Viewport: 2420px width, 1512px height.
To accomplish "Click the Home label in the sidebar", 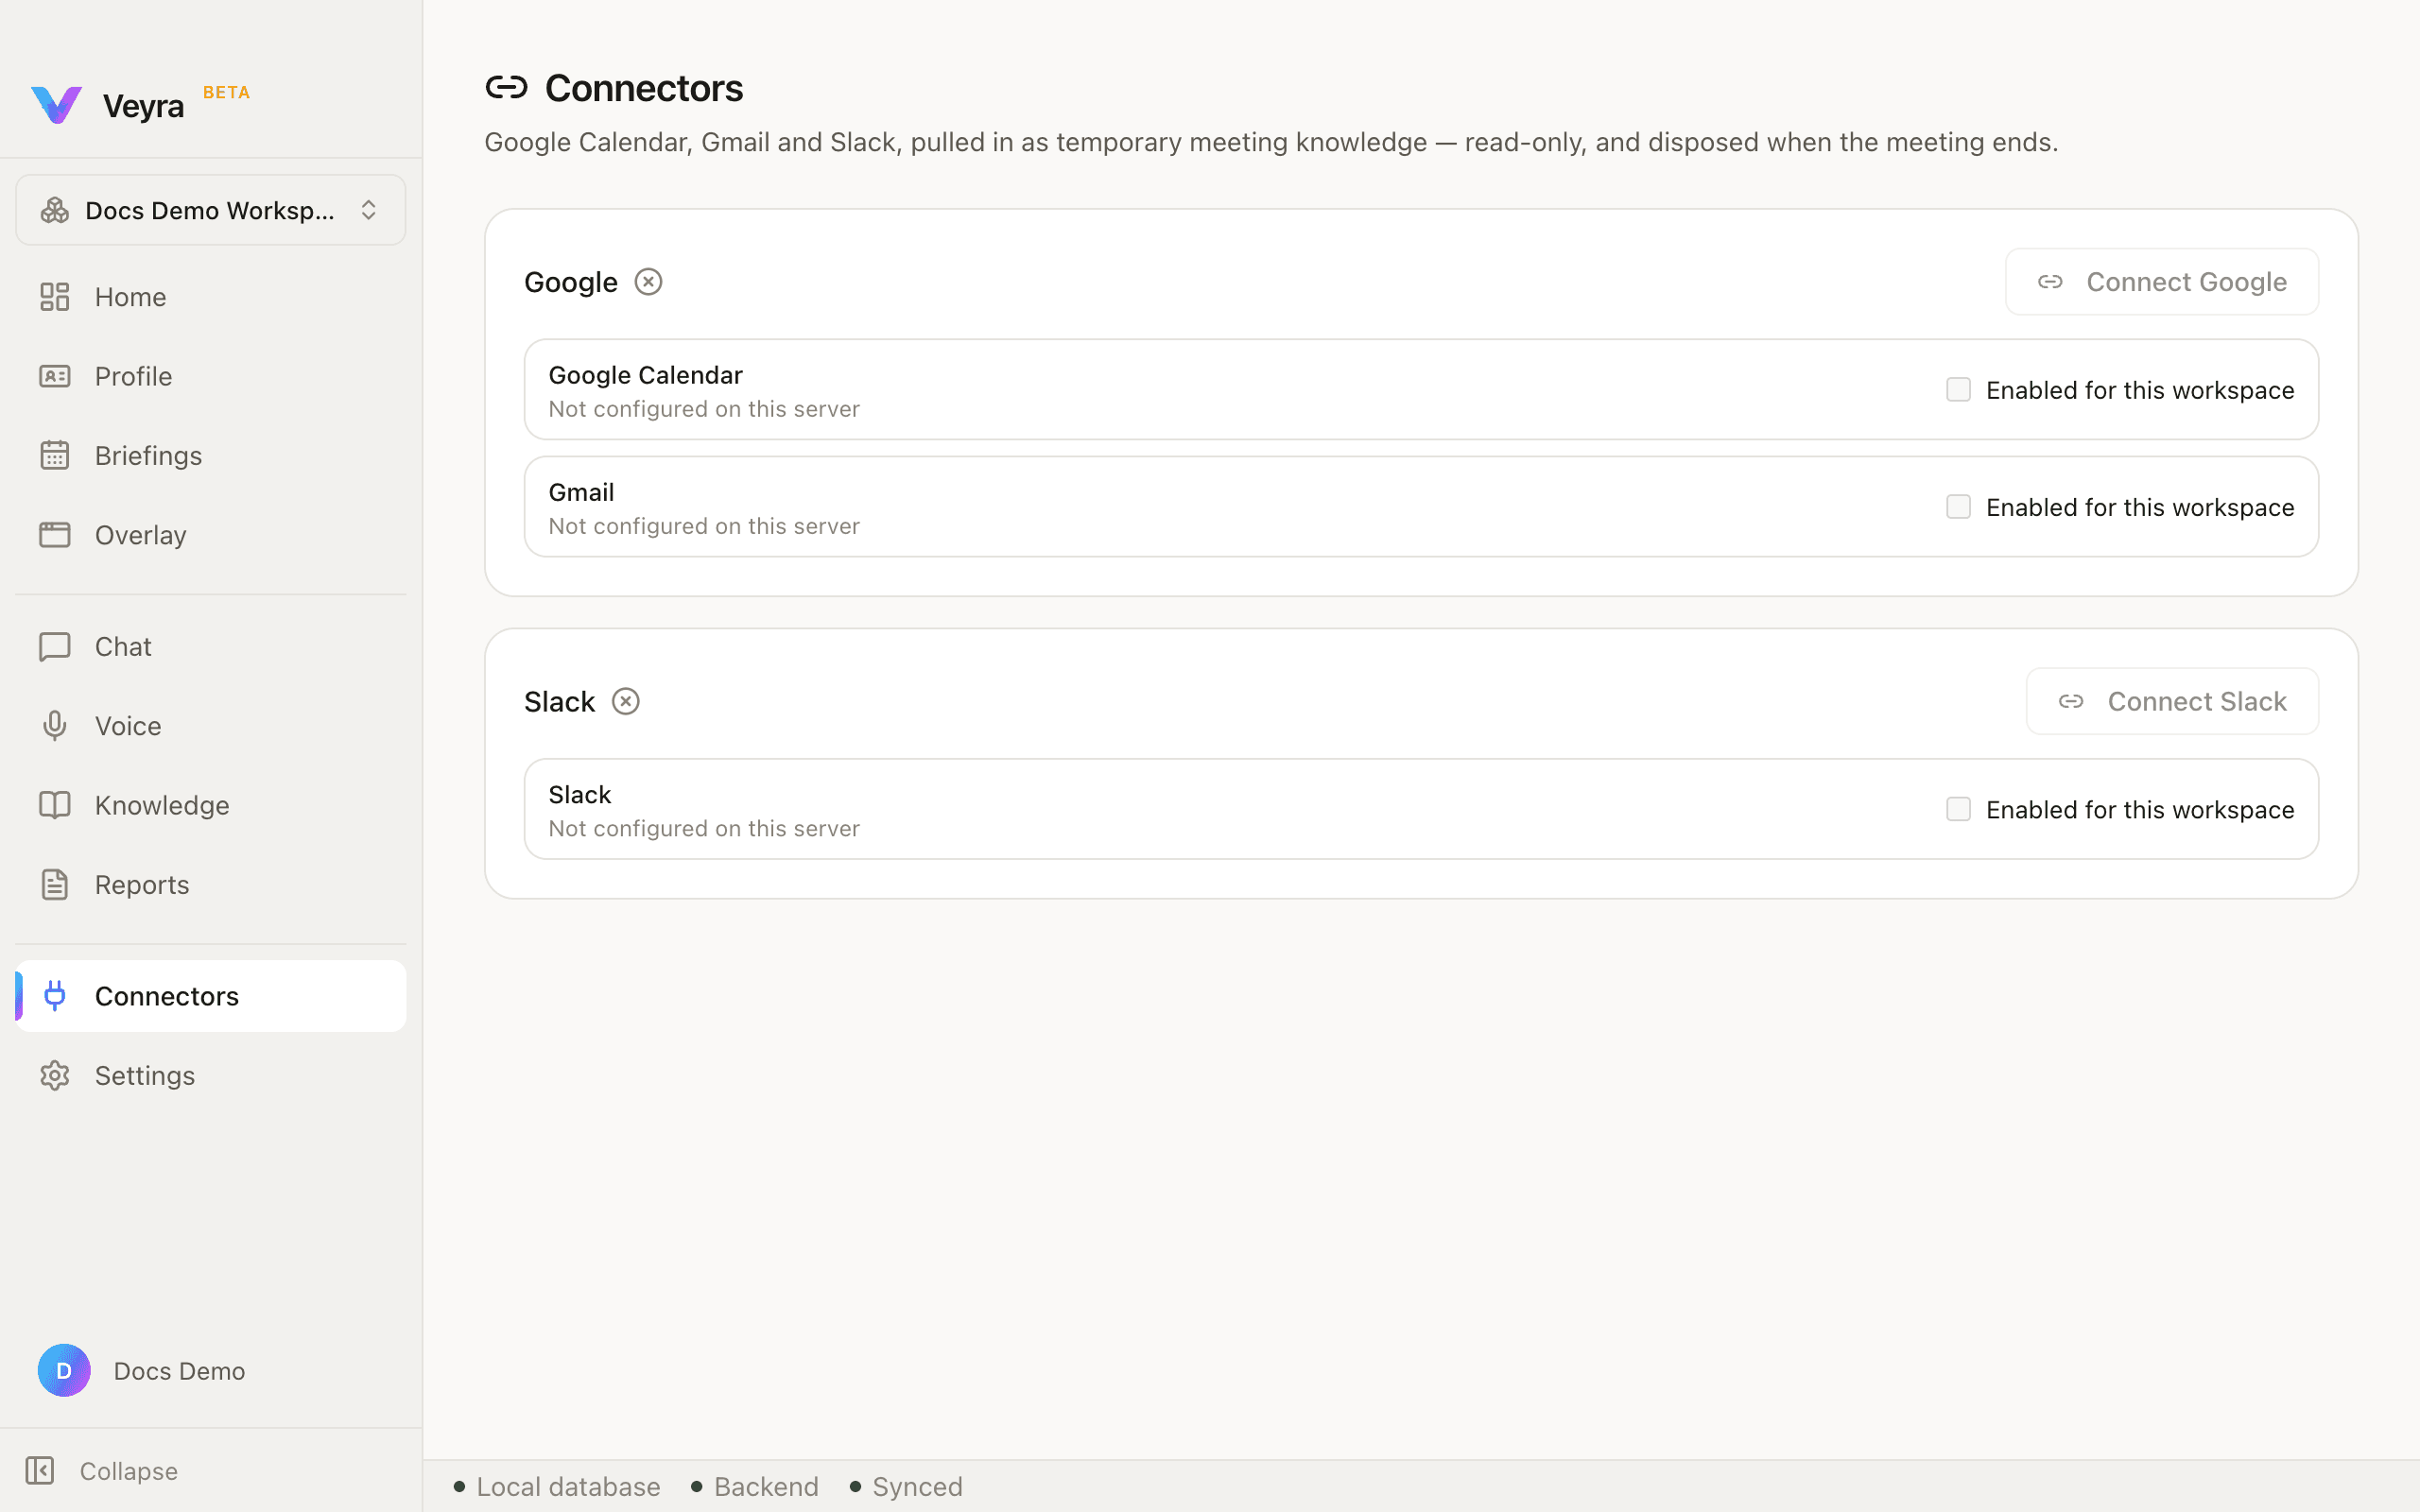I will [x=131, y=297].
